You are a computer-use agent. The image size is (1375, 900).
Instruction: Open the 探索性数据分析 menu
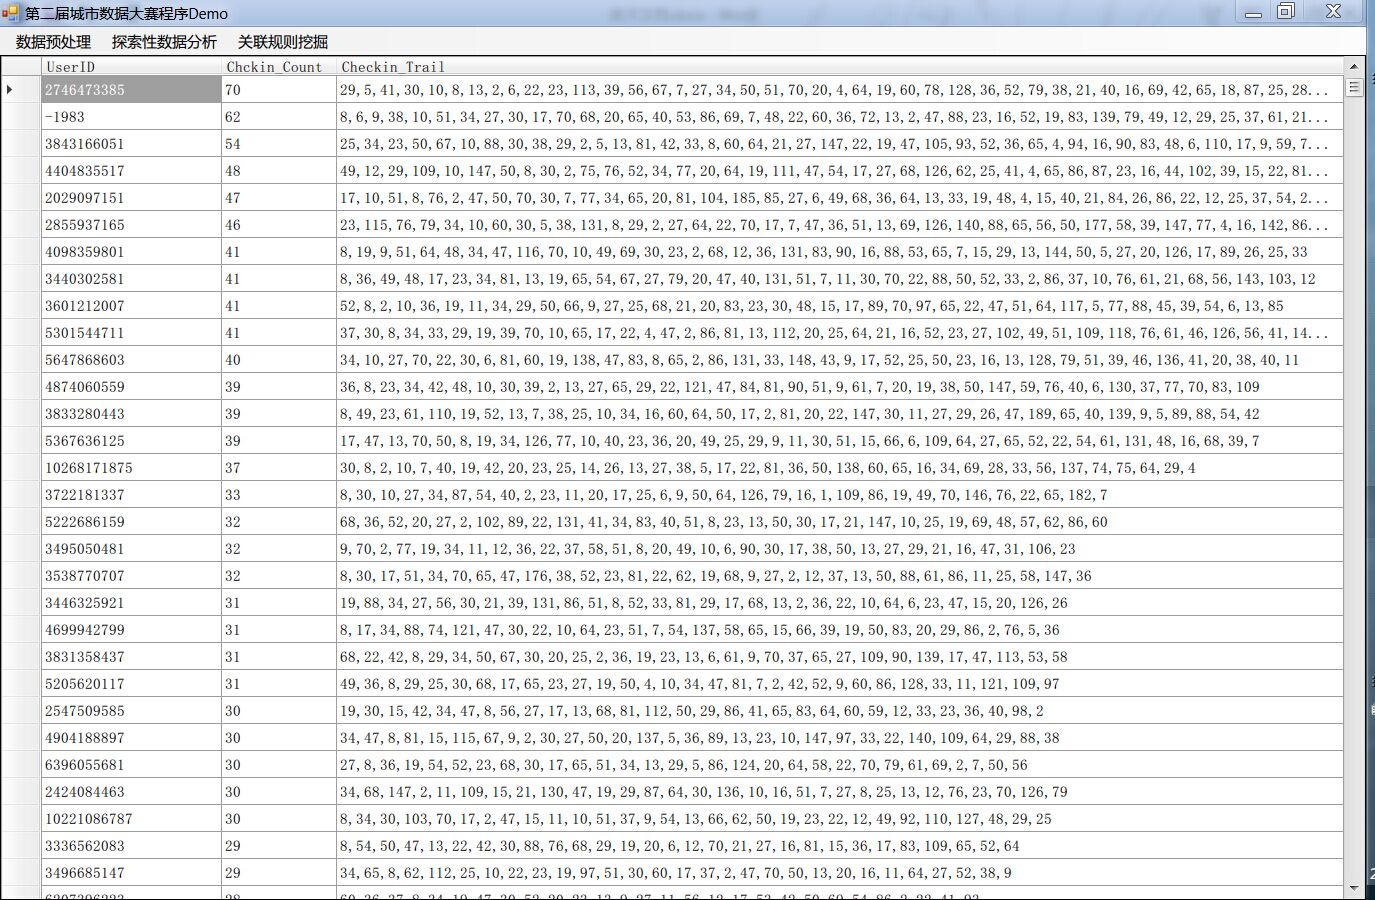click(x=164, y=42)
